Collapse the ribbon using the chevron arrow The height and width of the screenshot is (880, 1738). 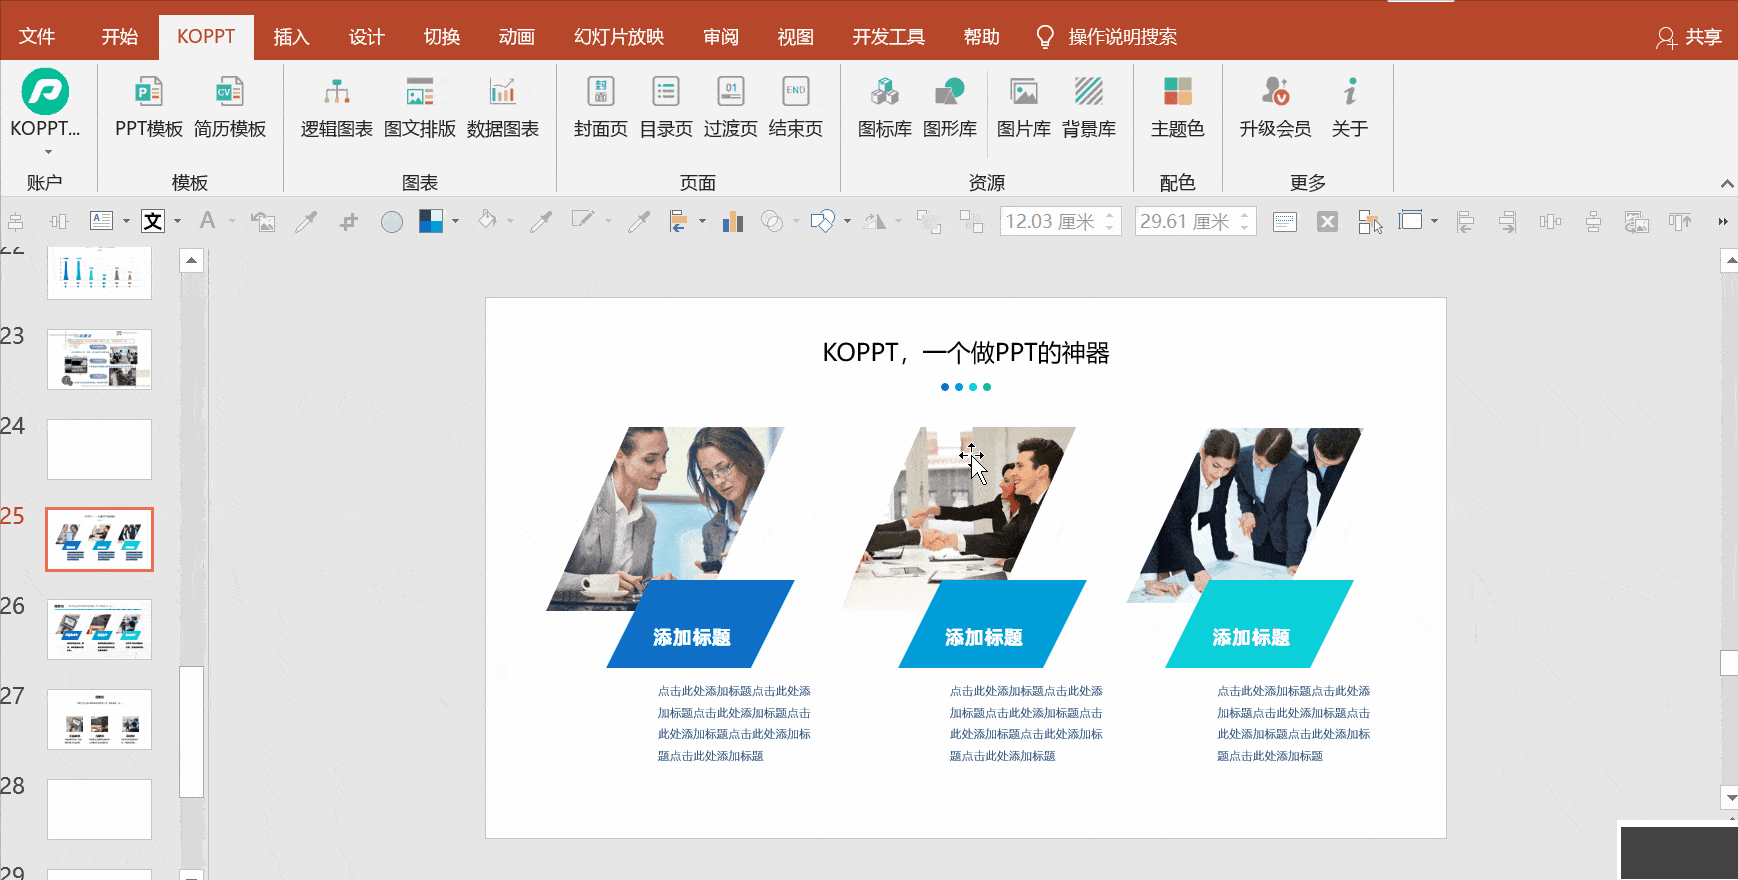tap(1726, 184)
